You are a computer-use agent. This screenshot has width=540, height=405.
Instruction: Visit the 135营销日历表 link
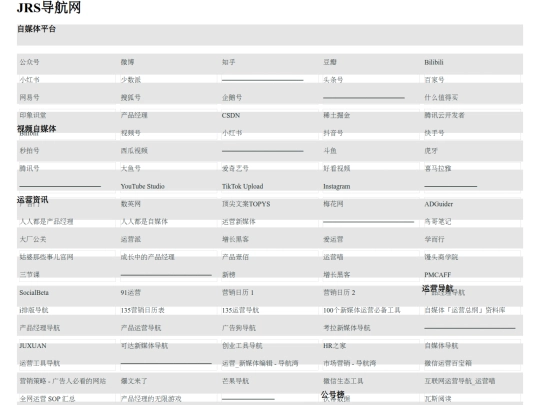(x=142, y=310)
